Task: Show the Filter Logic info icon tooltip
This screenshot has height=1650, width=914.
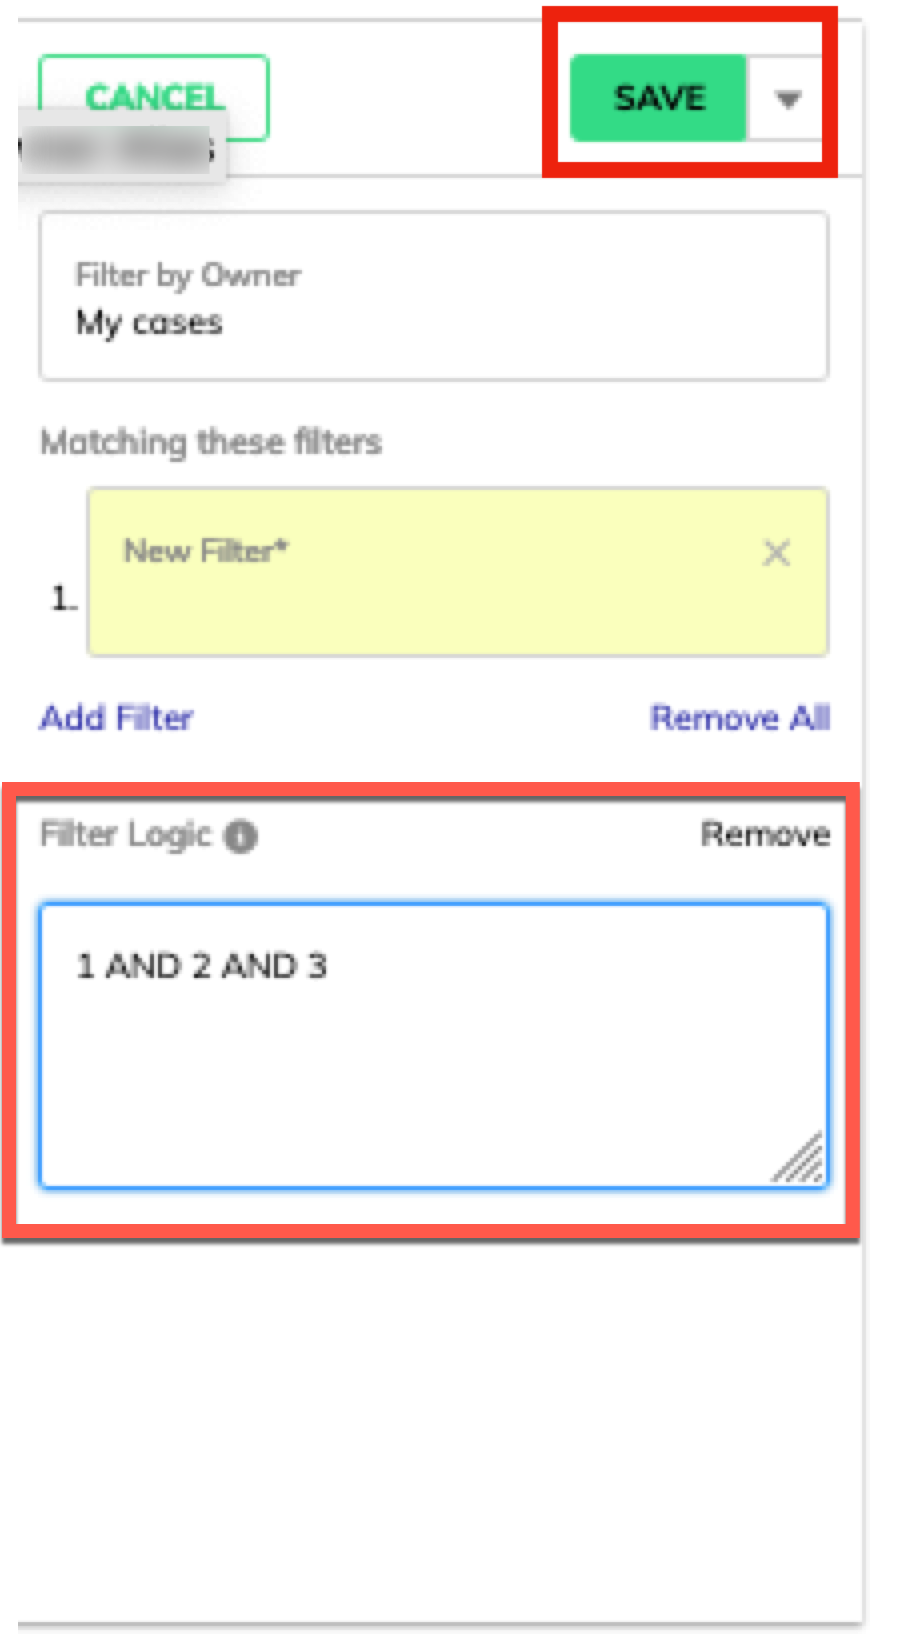Action: (x=240, y=836)
